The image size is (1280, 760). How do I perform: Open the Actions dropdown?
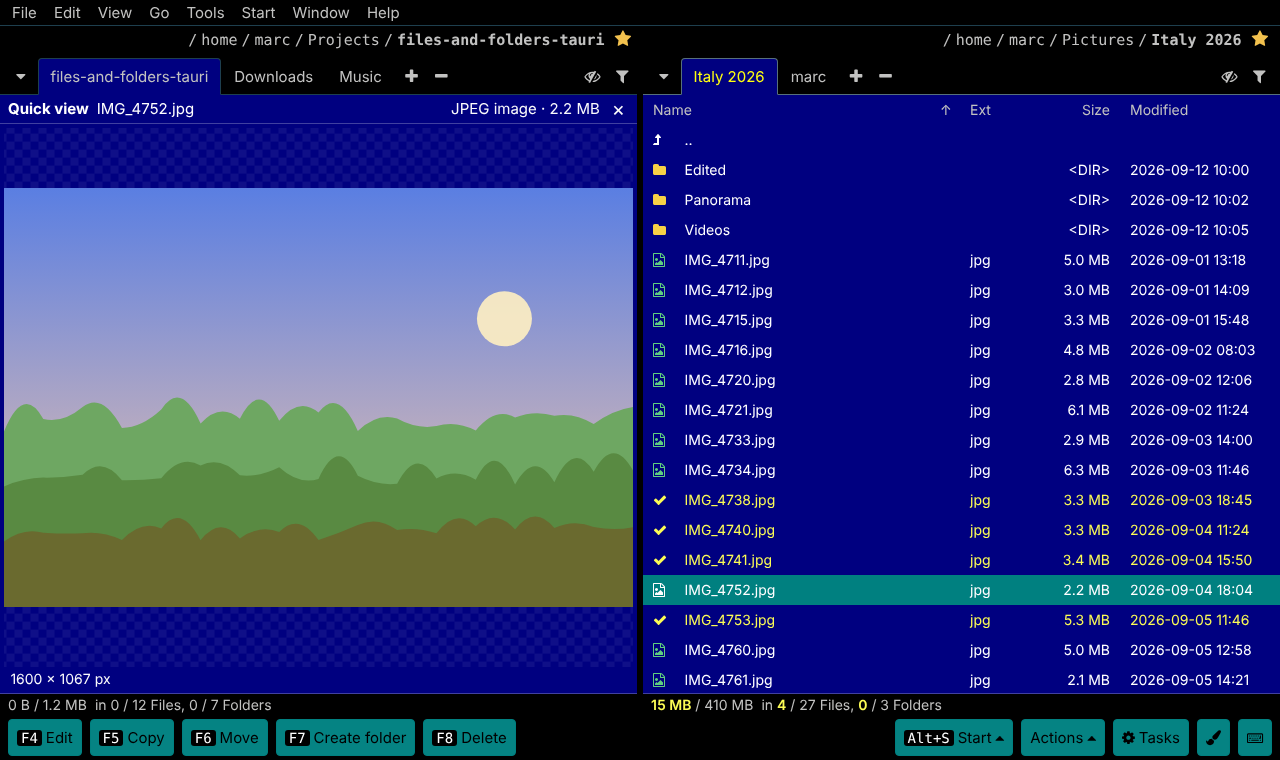1063,738
